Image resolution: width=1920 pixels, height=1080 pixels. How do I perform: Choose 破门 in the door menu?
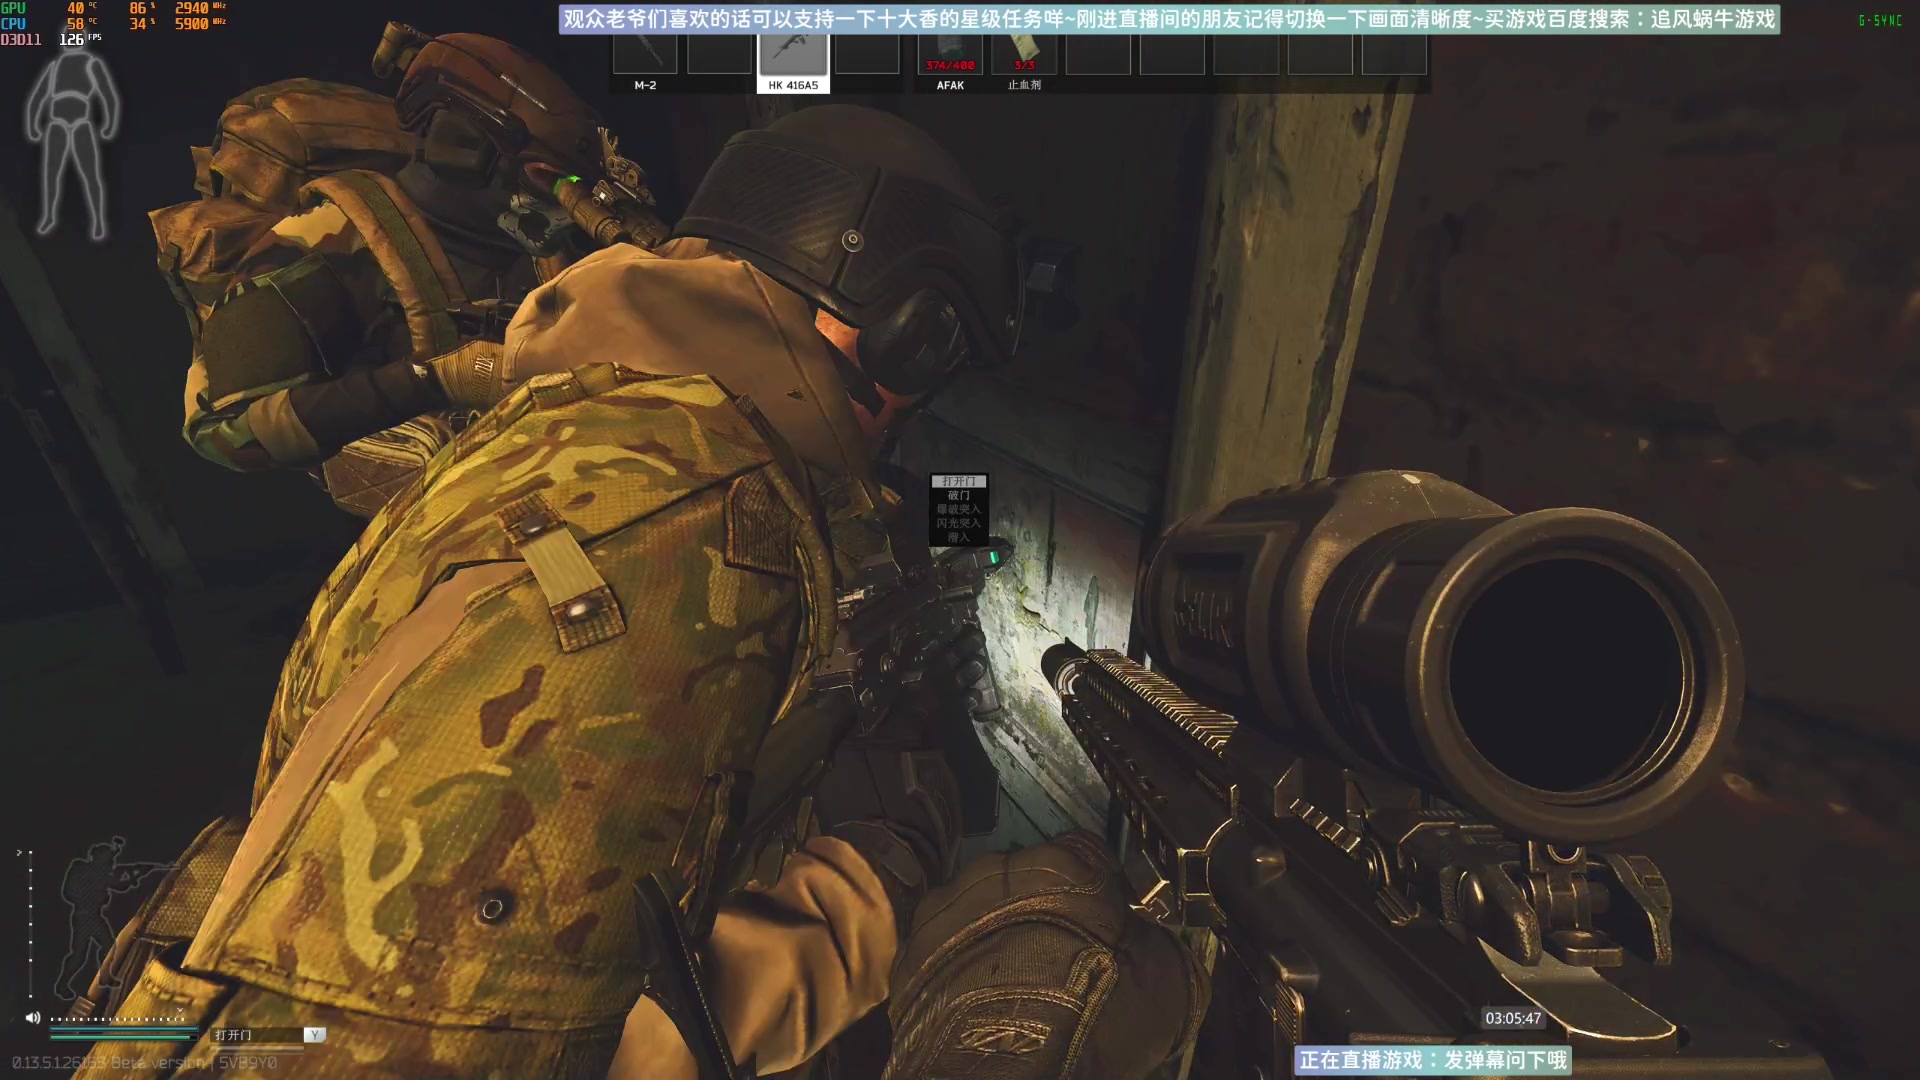958,495
